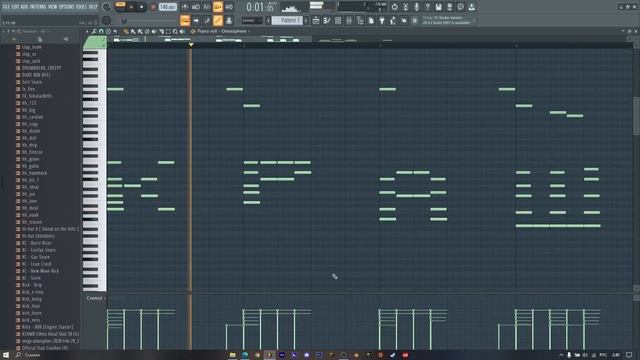Select the piano roll zoom magnifier tool
The image size is (640, 360).
[175, 31]
